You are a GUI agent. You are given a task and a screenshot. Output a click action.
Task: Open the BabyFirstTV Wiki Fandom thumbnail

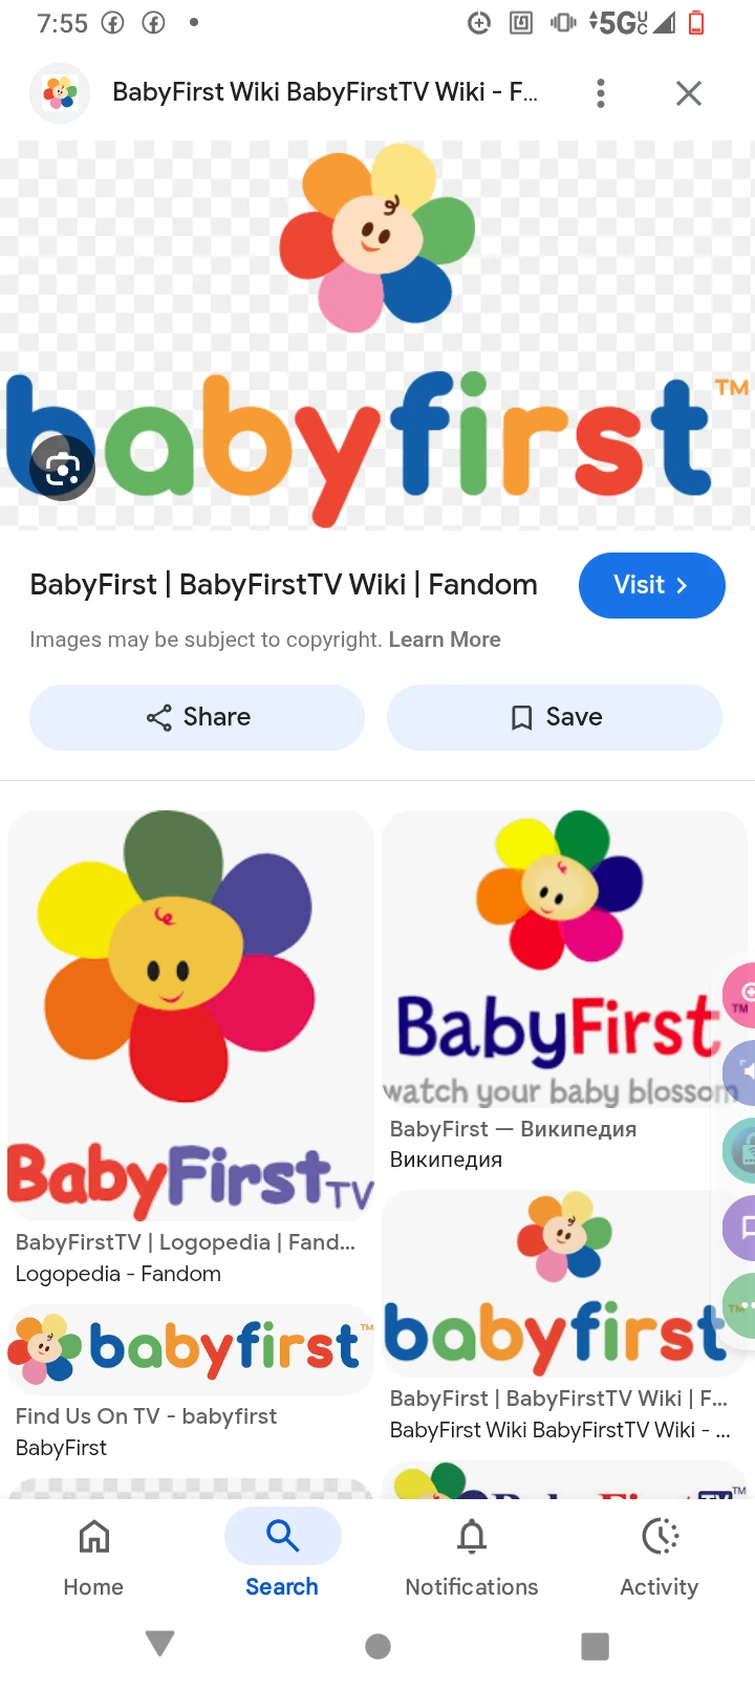(562, 1282)
